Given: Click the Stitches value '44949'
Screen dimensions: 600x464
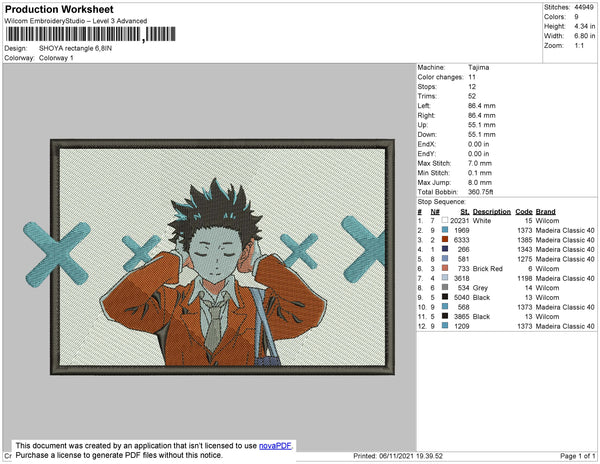Looking at the screenshot, I should coord(584,7).
